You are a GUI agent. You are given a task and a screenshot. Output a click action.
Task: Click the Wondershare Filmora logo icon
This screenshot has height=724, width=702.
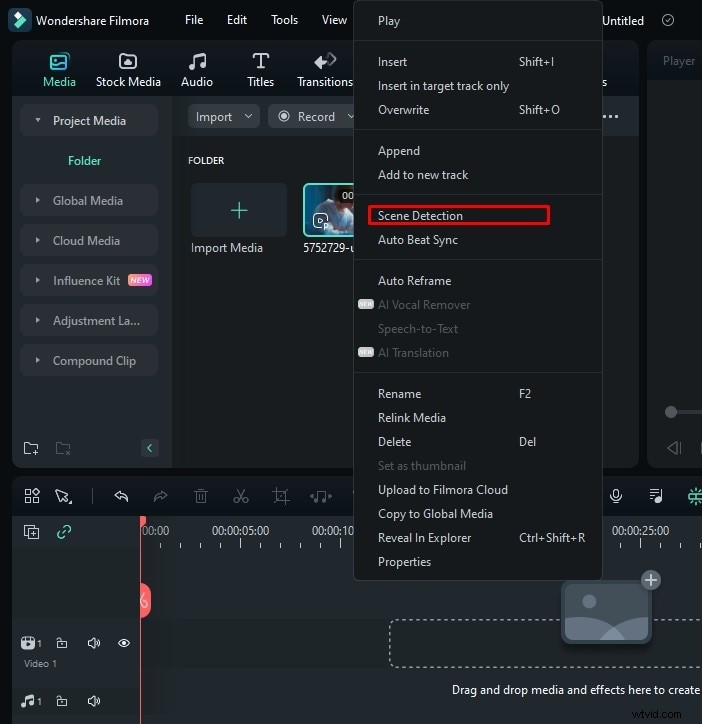[19, 20]
